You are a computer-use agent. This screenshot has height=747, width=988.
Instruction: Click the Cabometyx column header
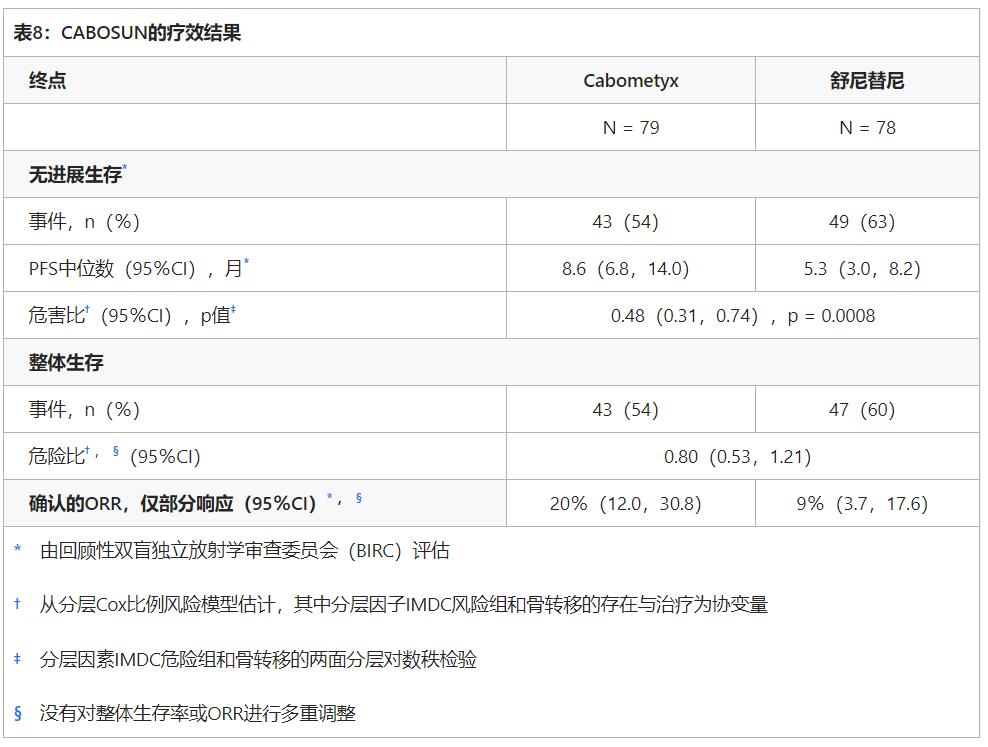tap(631, 81)
